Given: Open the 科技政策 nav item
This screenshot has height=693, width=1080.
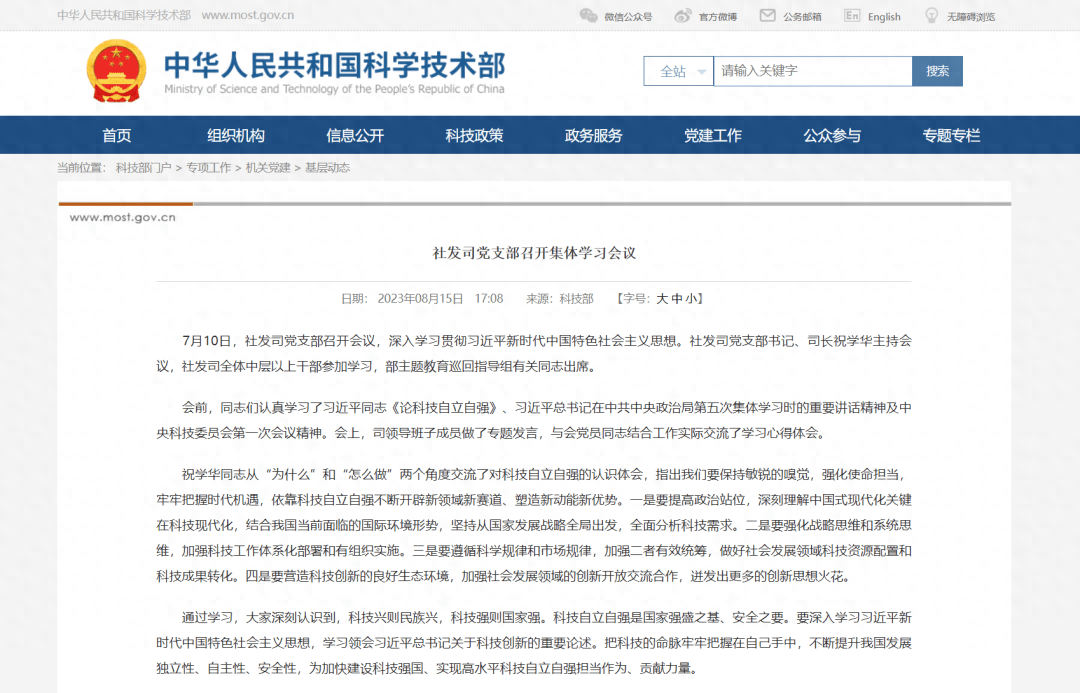Looking at the screenshot, I should tap(474, 136).
